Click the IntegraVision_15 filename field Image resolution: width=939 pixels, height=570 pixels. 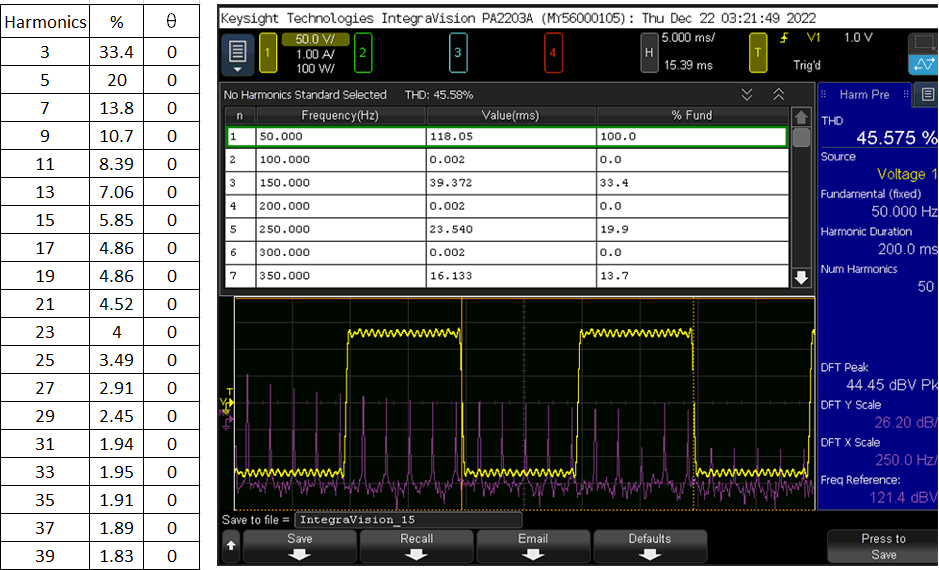click(x=408, y=520)
